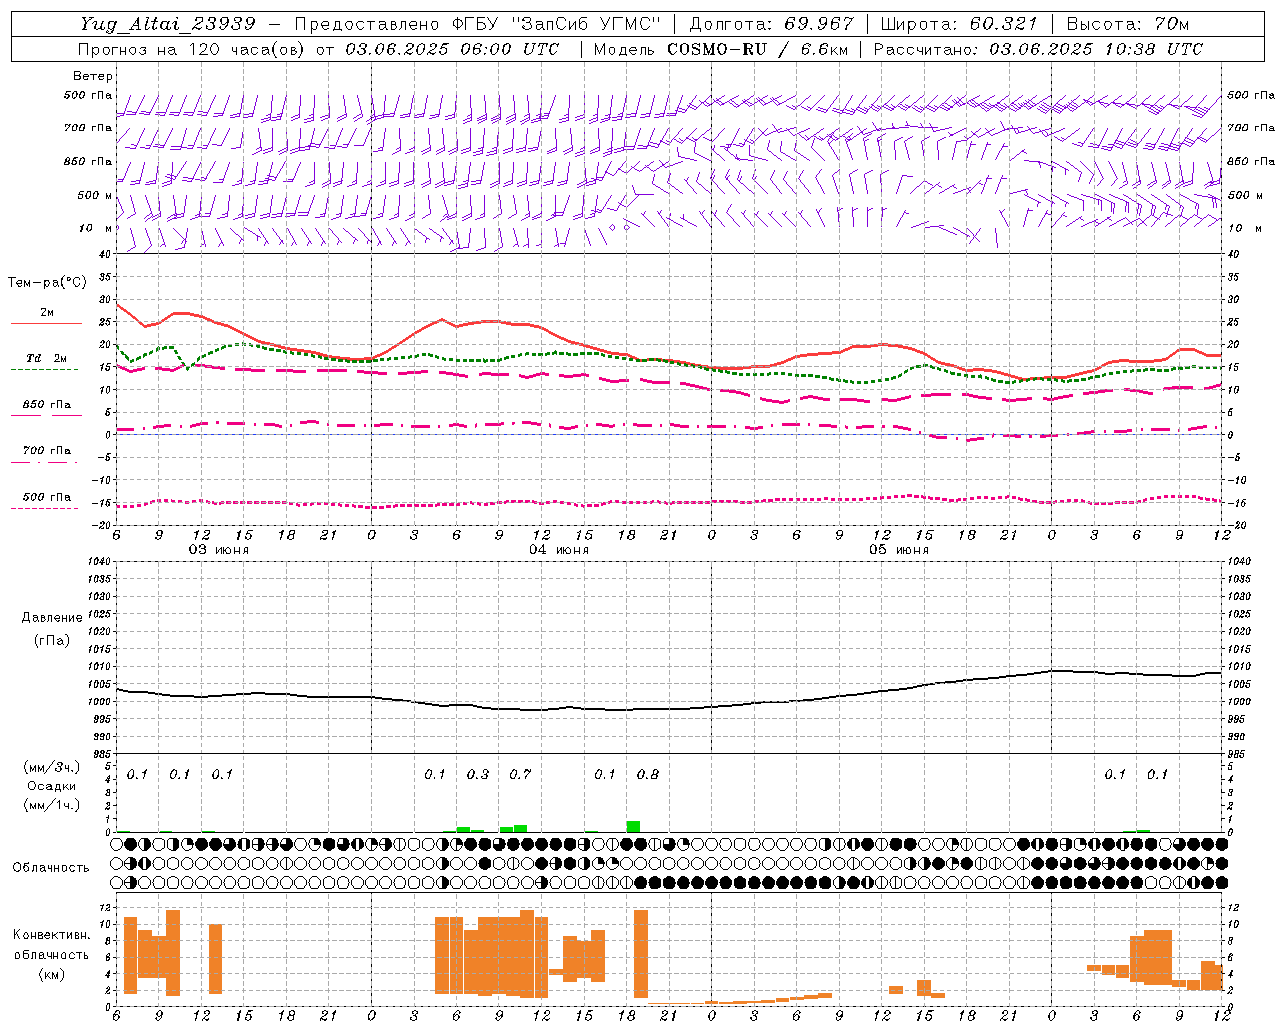1280x1024 pixels.
Task: Click the (мм/1ч.) hourly precipitation label
Action: click(x=50, y=804)
